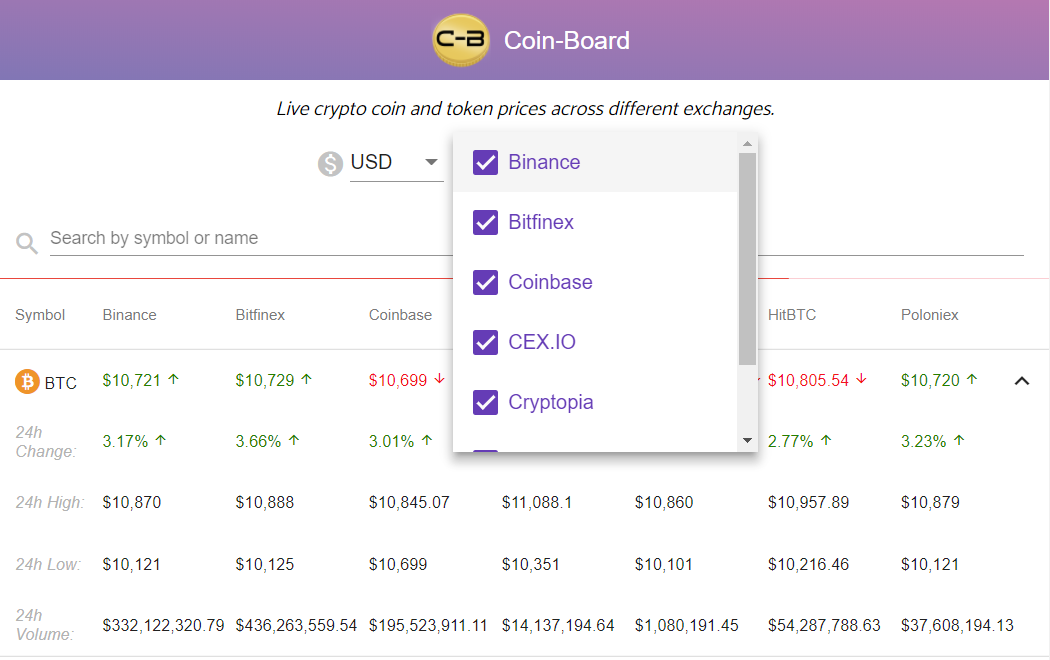Click the green up arrow beside the Binance price
This screenshot has height=660, width=1050.
pos(173,379)
